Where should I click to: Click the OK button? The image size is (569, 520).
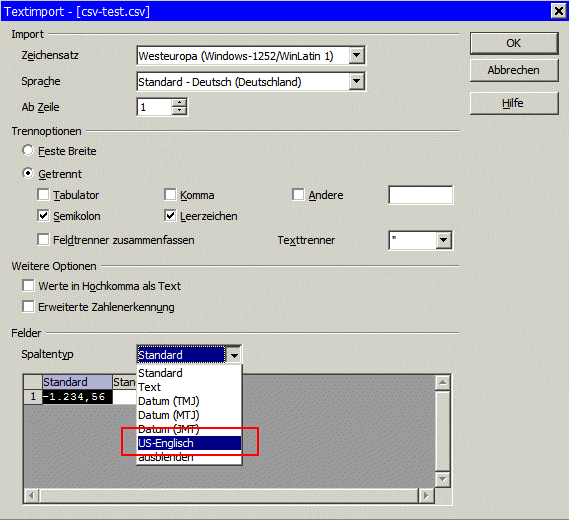tap(514, 43)
